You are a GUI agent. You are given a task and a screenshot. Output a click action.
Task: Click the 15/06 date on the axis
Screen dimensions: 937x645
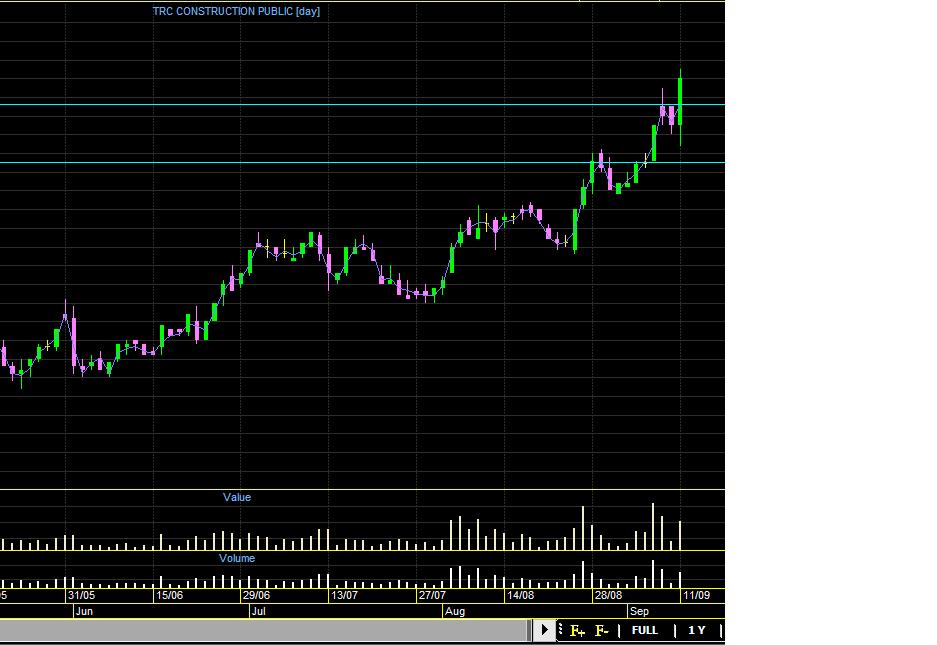coord(169,595)
